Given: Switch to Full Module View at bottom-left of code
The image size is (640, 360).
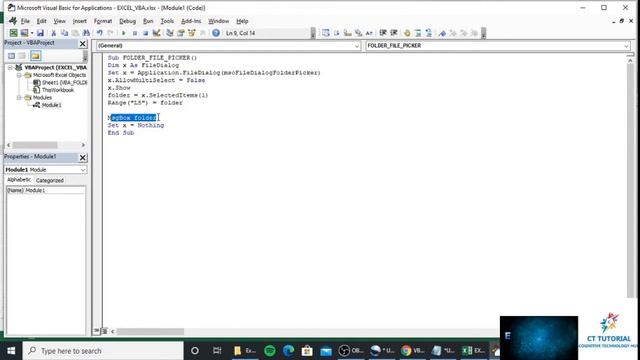Looking at the screenshot, I should point(104,331).
